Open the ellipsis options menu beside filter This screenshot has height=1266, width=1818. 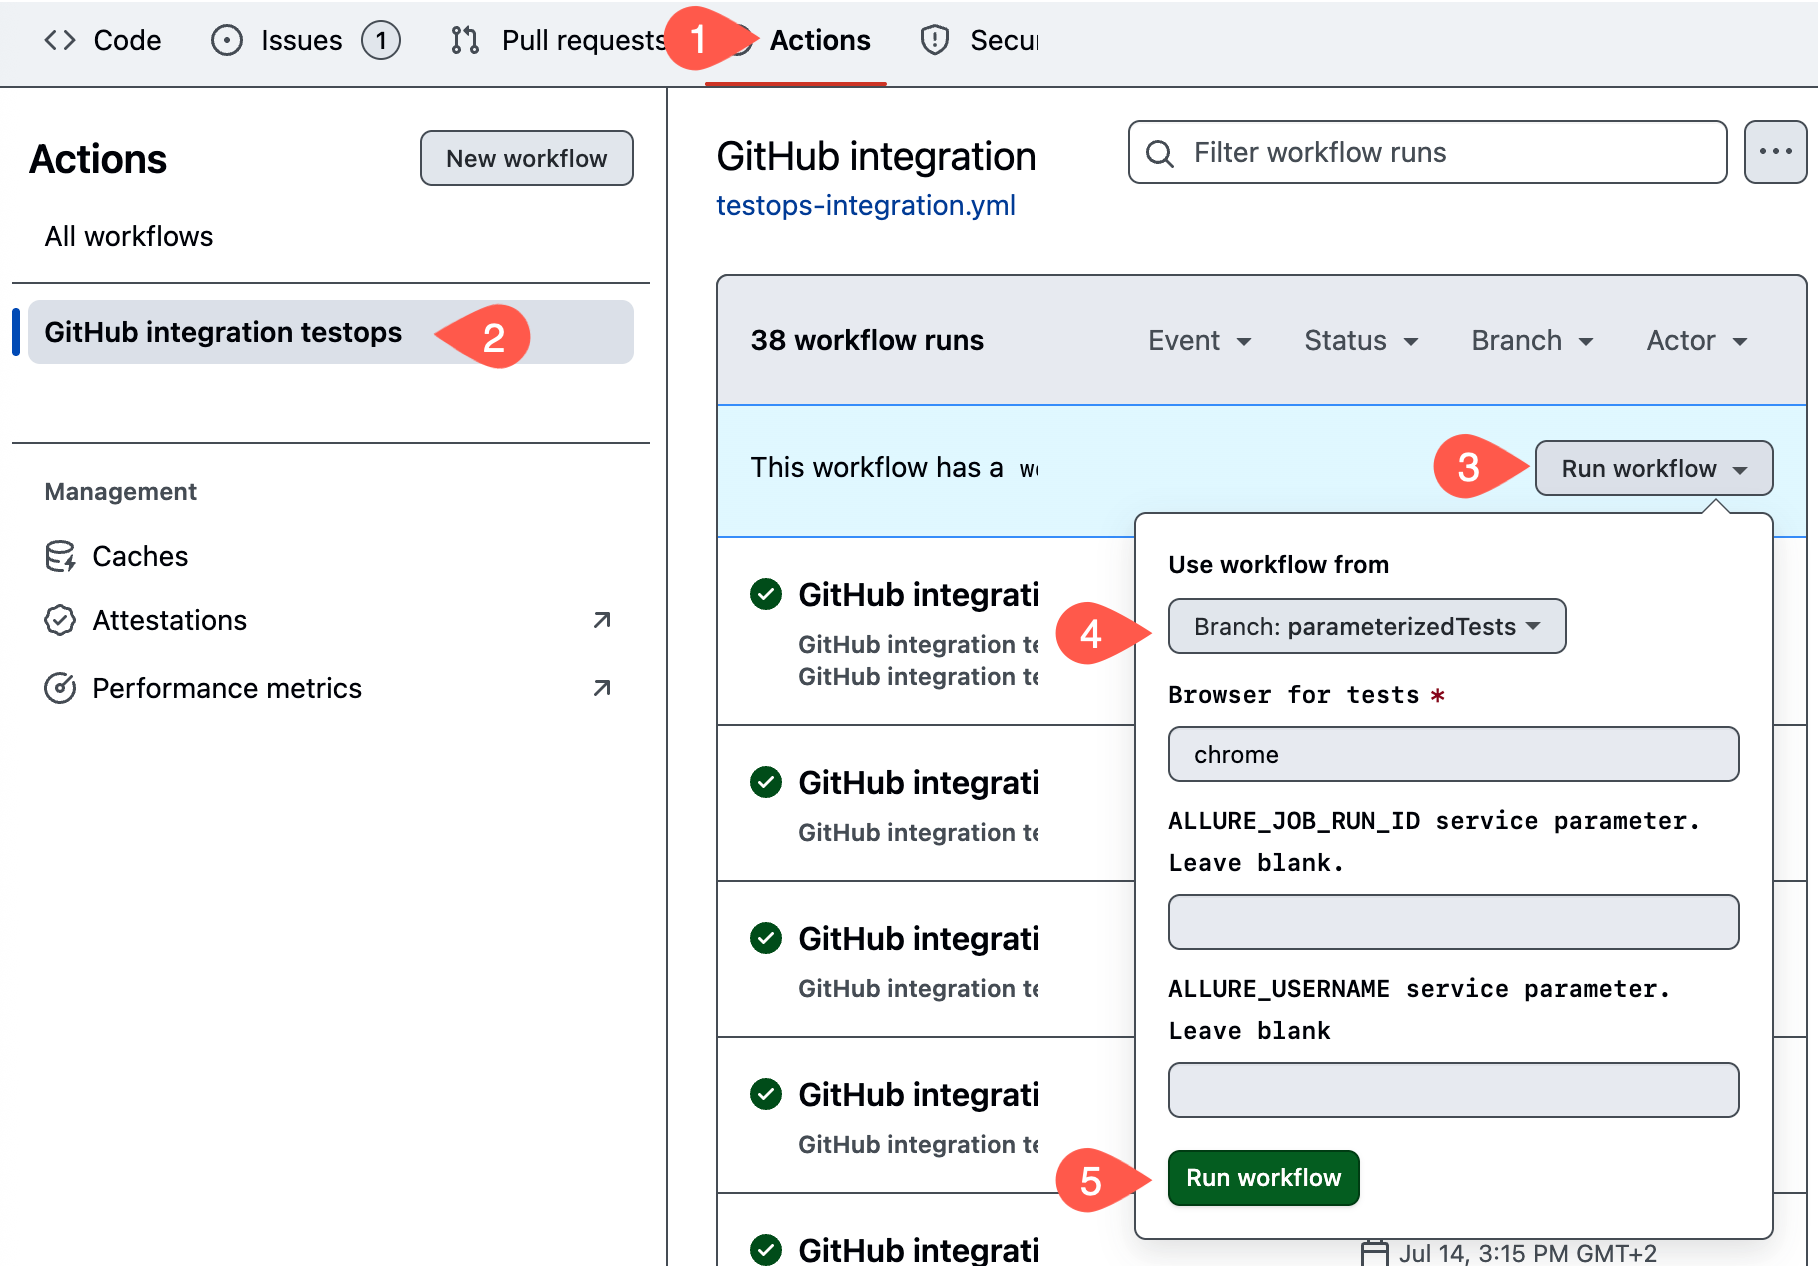pyautogui.click(x=1775, y=152)
